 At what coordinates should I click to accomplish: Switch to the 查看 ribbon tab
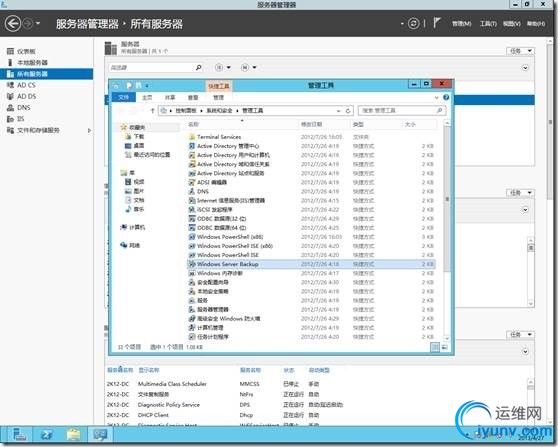pos(193,97)
